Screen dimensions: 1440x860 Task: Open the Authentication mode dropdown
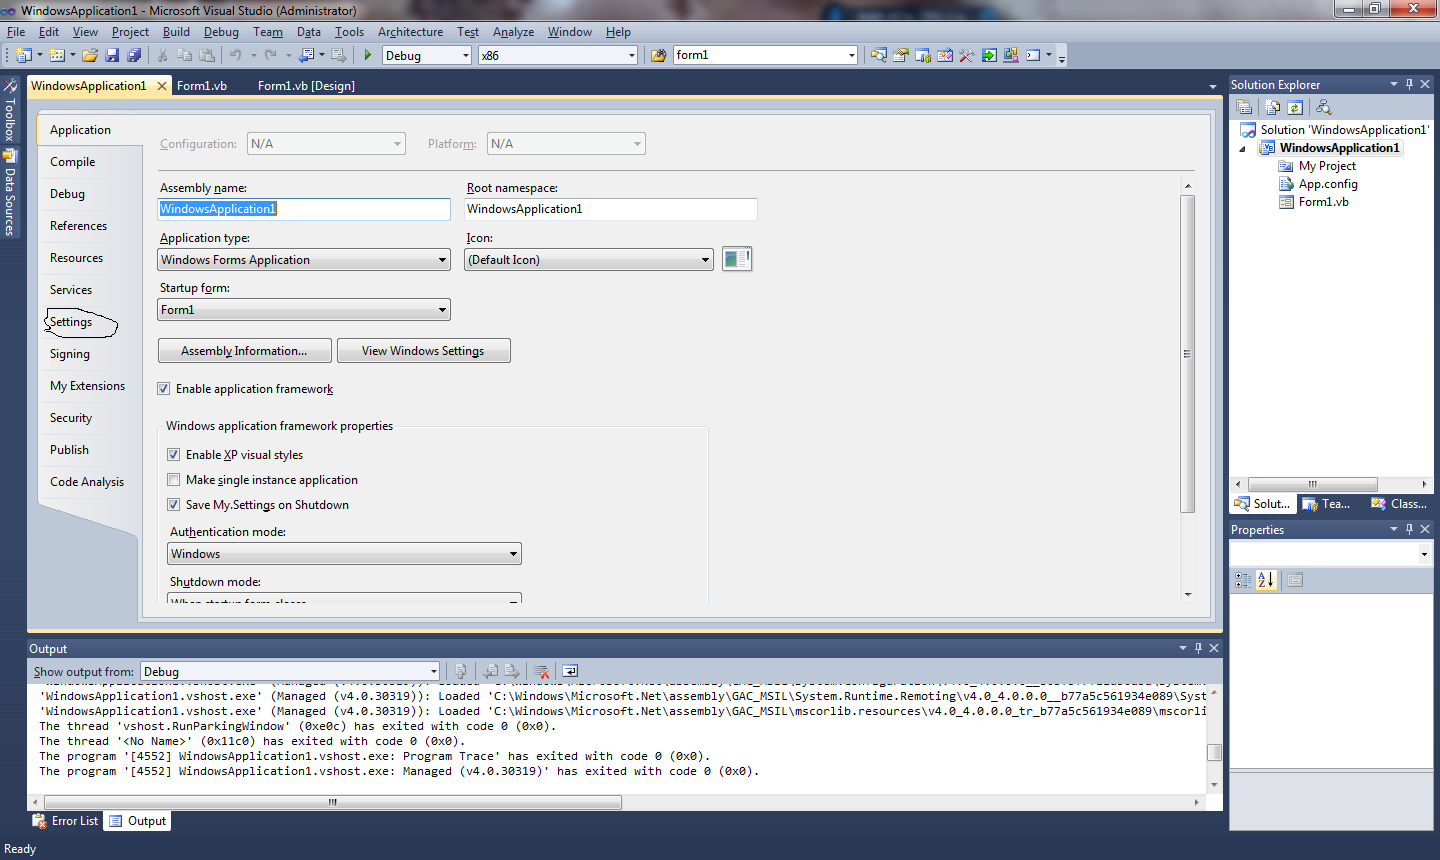tap(344, 554)
